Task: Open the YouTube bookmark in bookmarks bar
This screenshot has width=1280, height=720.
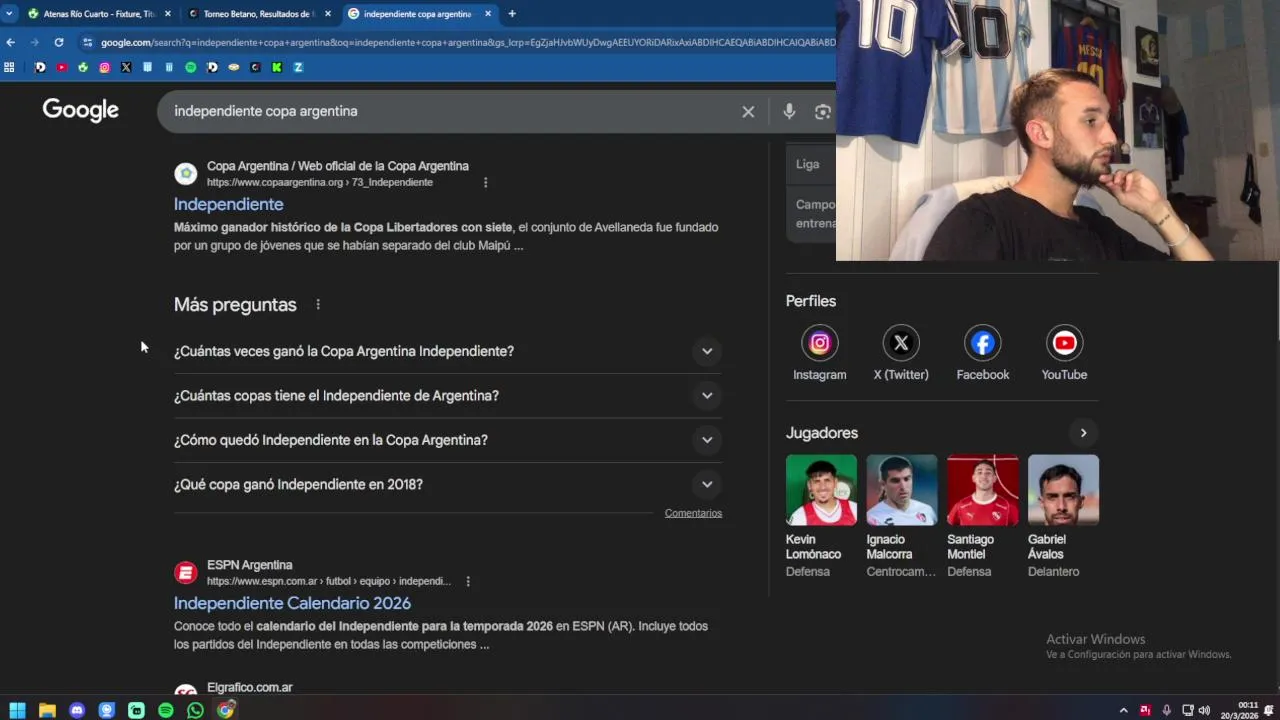Action: [x=61, y=67]
